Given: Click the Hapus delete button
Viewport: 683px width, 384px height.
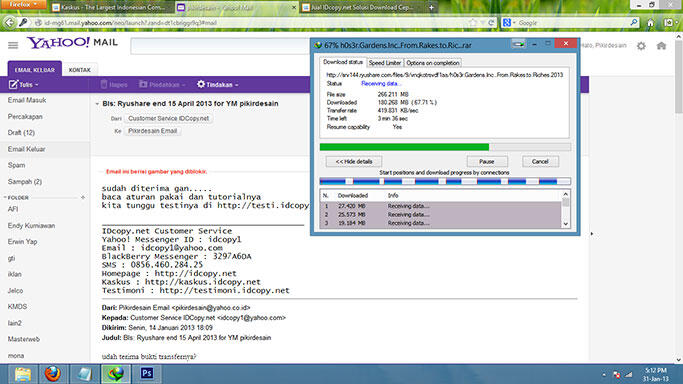Looking at the screenshot, I should point(114,84).
